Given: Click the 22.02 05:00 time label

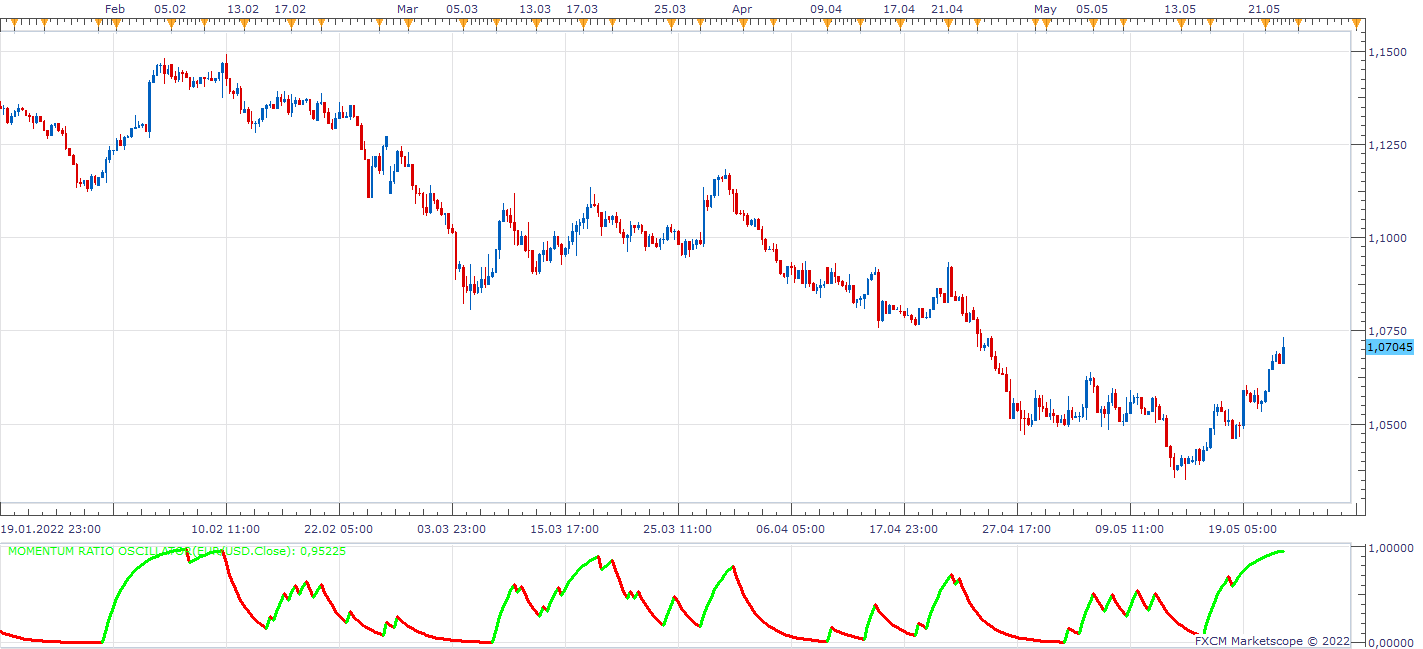Looking at the screenshot, I should pos(339,529).
